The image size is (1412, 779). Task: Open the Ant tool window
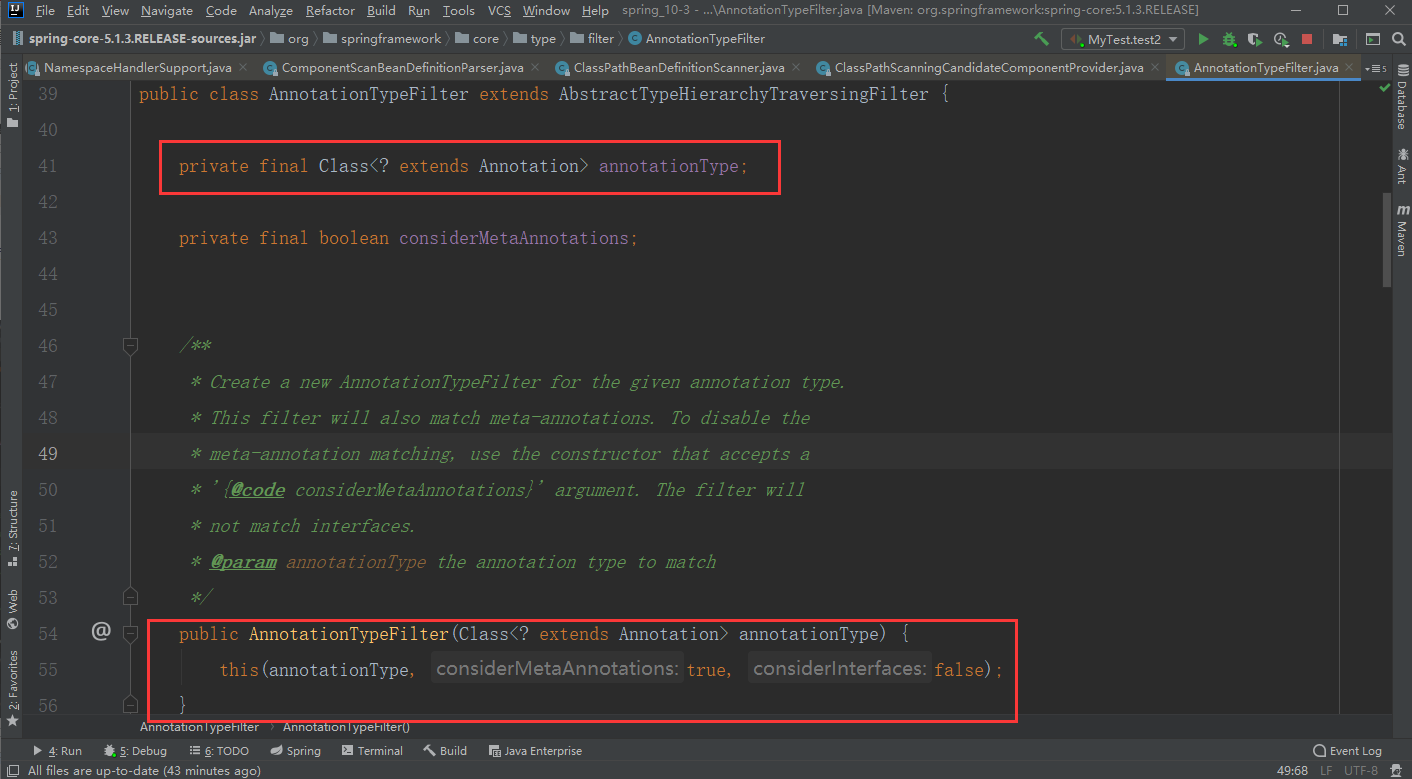click(1401, 165)
